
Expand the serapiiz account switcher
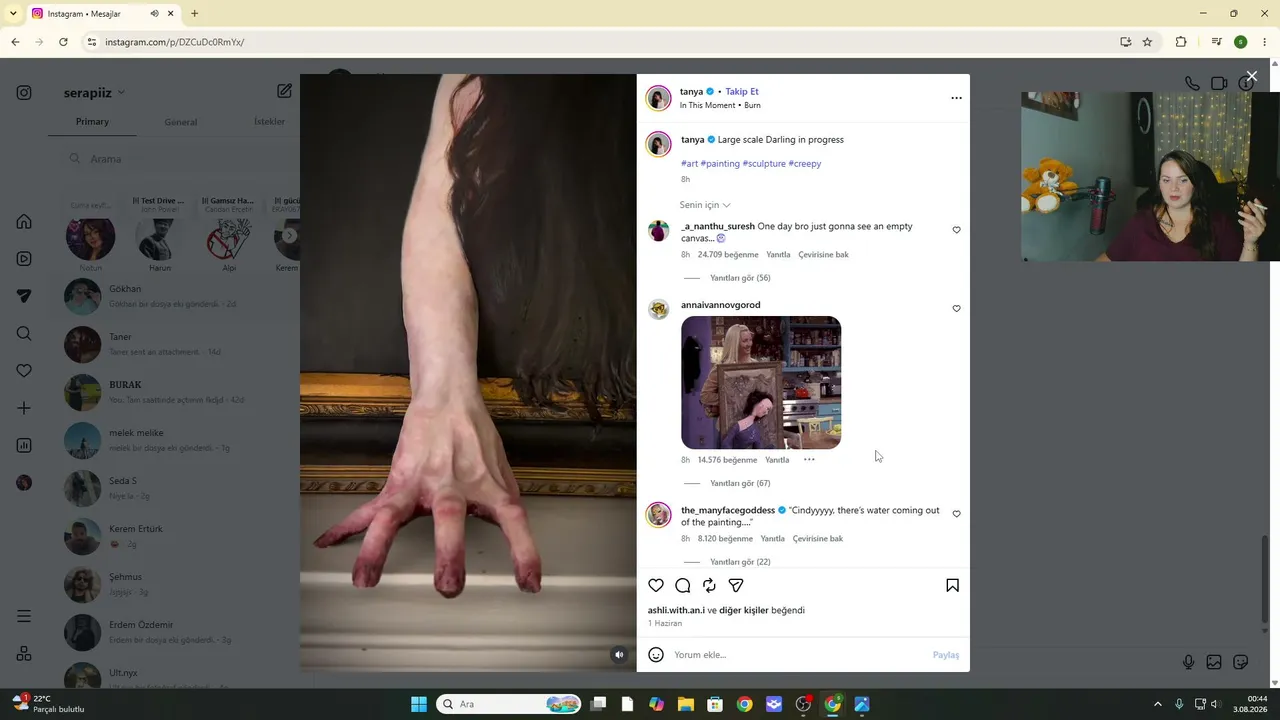(x=95, y=92)
